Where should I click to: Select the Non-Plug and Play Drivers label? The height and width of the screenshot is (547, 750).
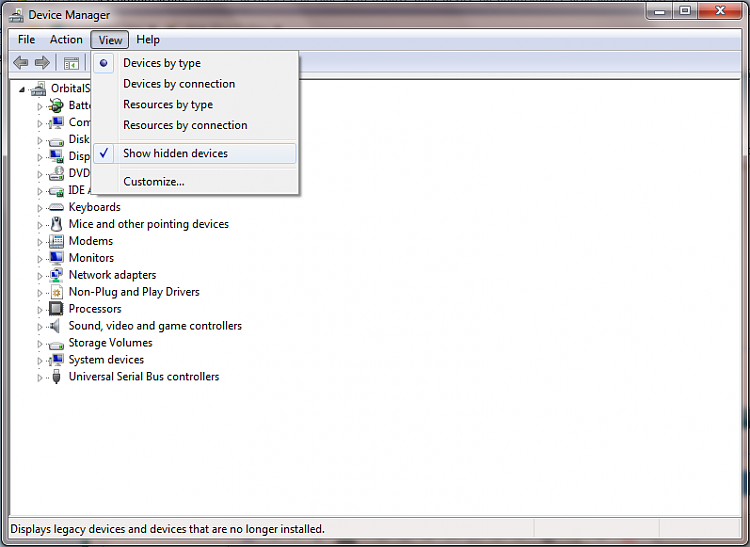(134, 292)
